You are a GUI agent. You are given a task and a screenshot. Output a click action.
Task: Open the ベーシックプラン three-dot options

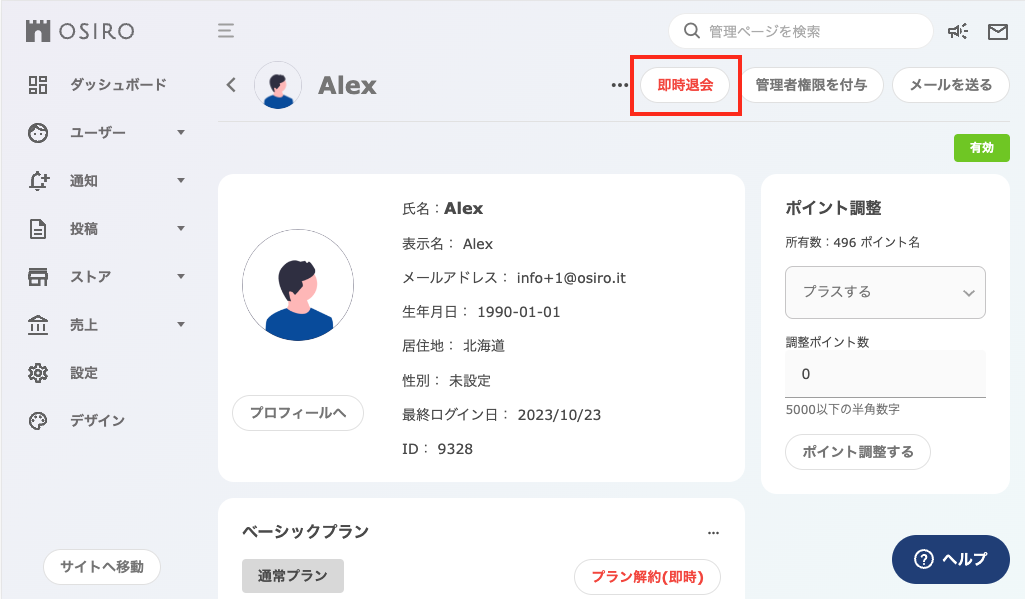pos(713,533)
